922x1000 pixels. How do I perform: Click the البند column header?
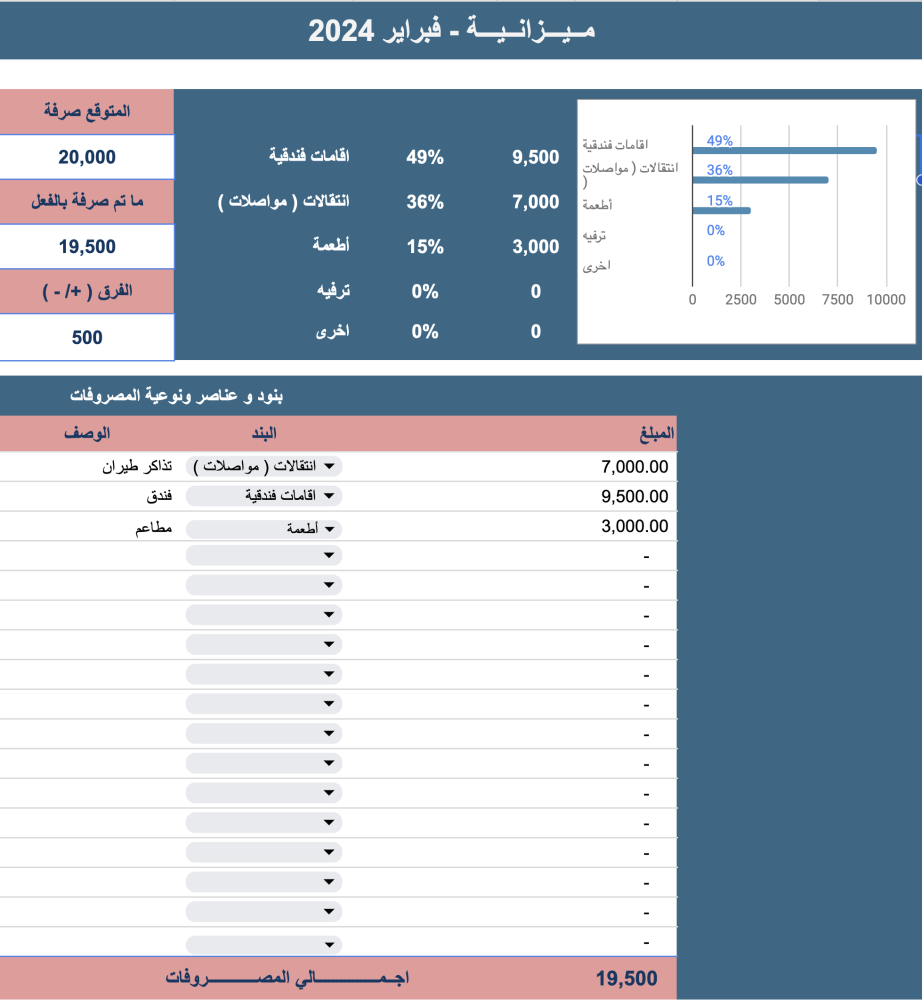click(x=262, y=434)
